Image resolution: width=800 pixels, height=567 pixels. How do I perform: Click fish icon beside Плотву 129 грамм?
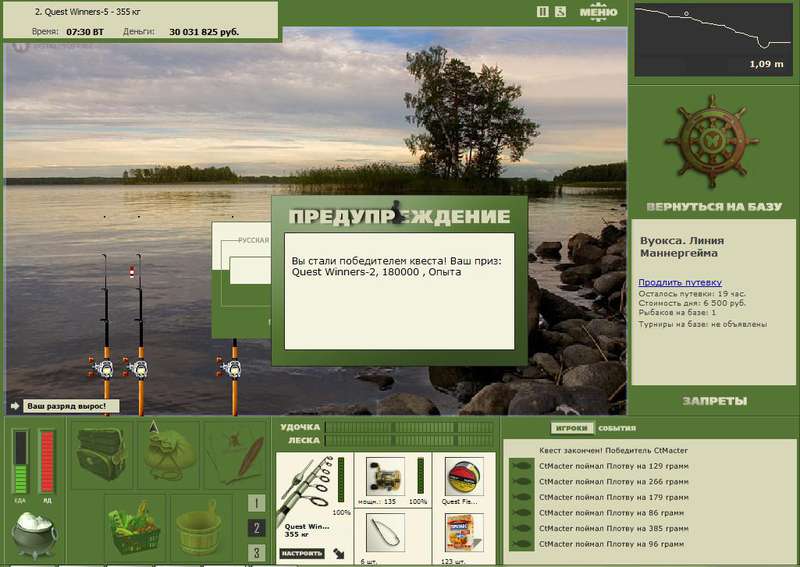click(x=521, y=466)
